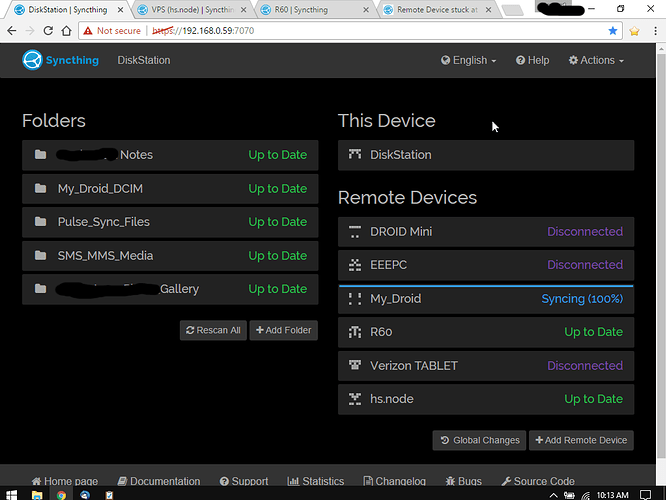Open a new browser tab
The image size is (666, 500).
tap(513, 10)
